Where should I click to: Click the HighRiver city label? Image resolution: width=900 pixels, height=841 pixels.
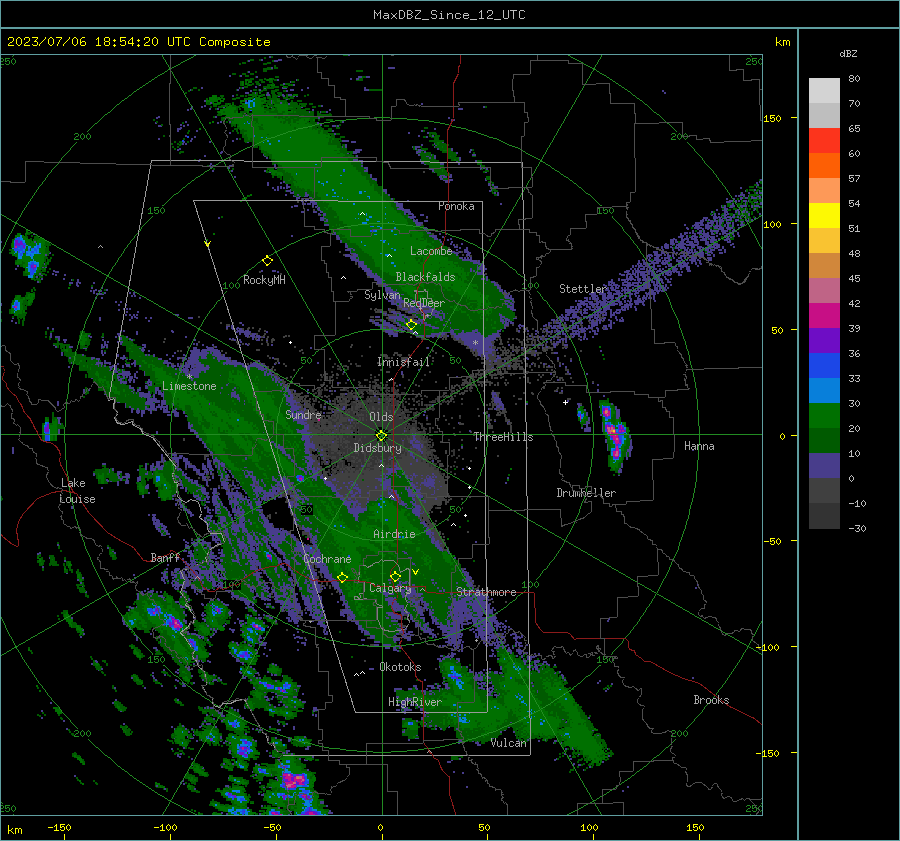[415, 702]
